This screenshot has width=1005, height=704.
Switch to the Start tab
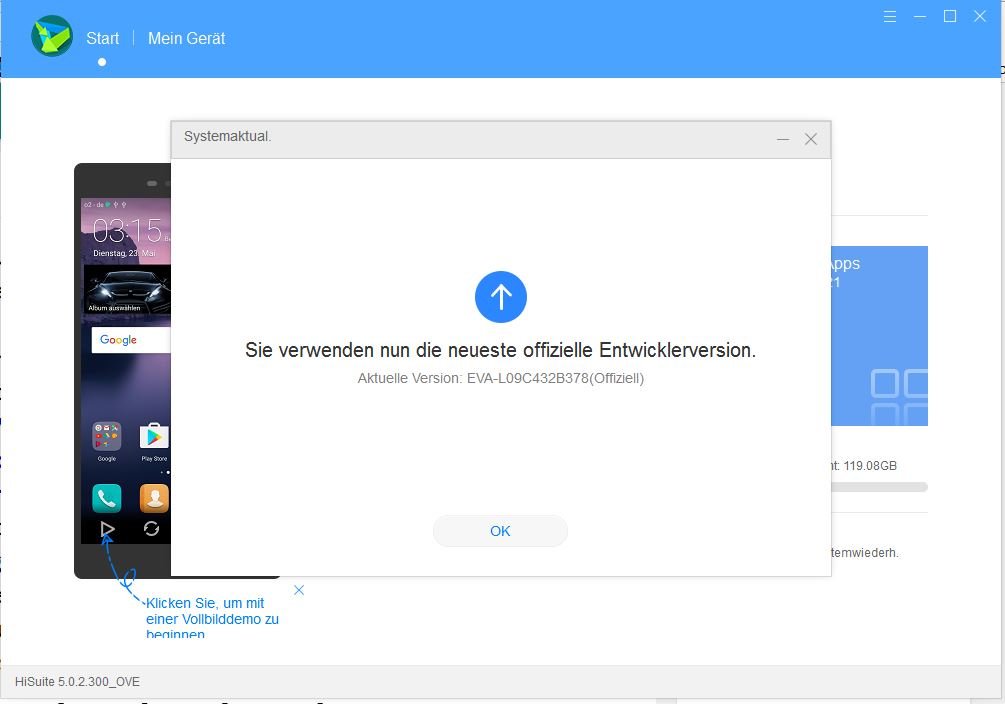[103, 38]
